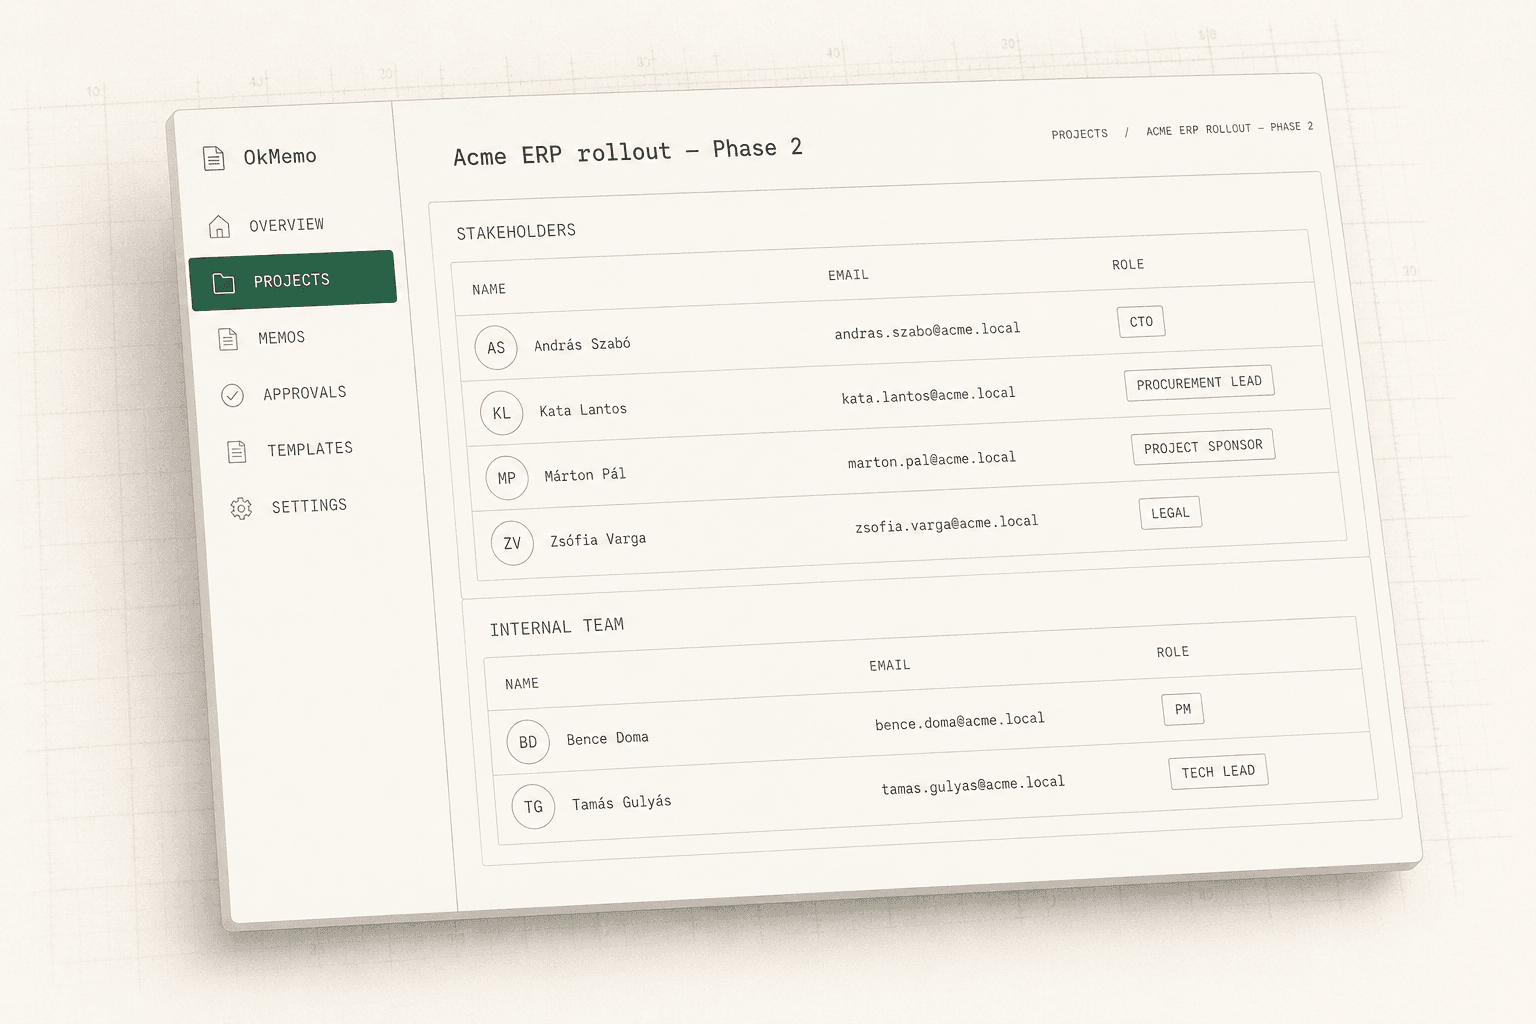The image size is (1536, 1024).
Task: Click the Memos document icon
Action: (x=228, y=339)
